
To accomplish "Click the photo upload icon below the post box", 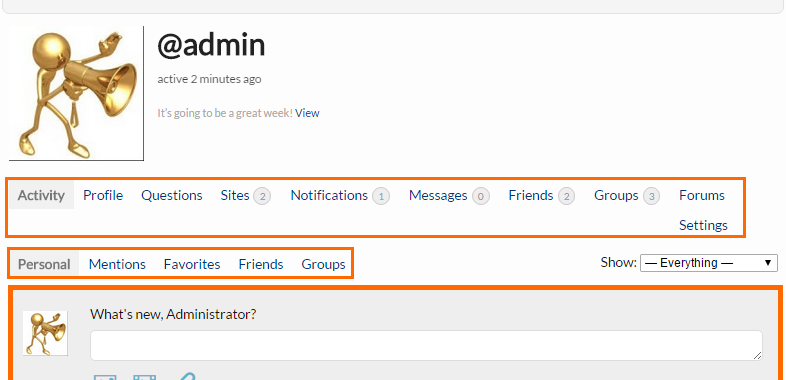I will (105, 377).
